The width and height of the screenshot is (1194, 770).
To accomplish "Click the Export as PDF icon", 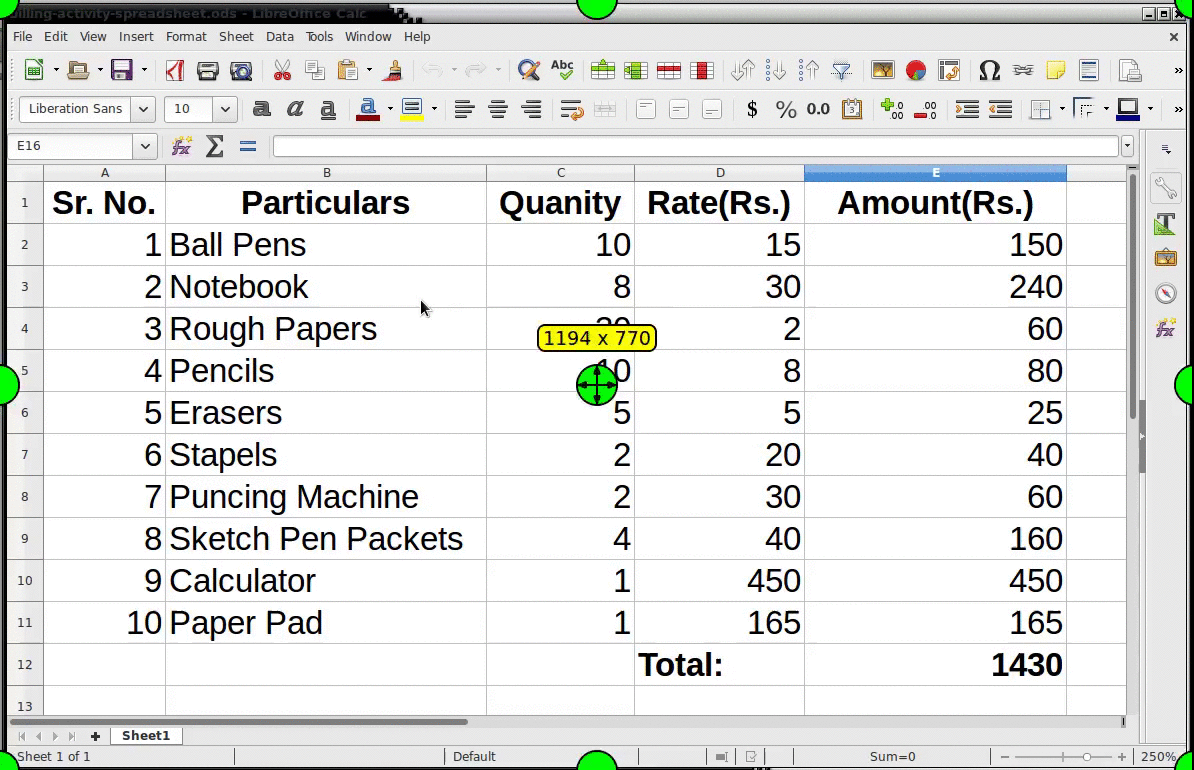I will tap(175, 70).
